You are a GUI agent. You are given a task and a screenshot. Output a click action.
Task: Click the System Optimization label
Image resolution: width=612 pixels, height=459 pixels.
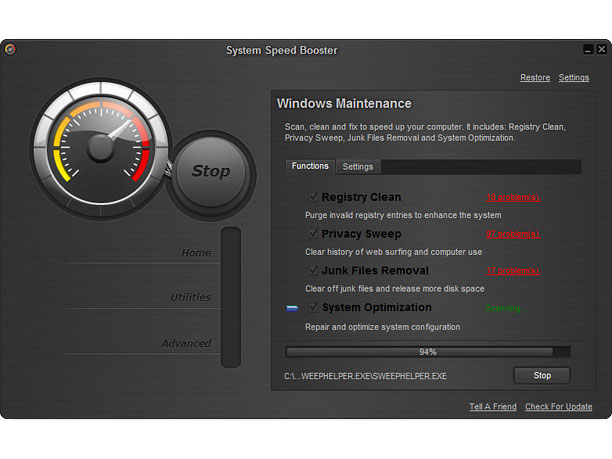(377, 308)
